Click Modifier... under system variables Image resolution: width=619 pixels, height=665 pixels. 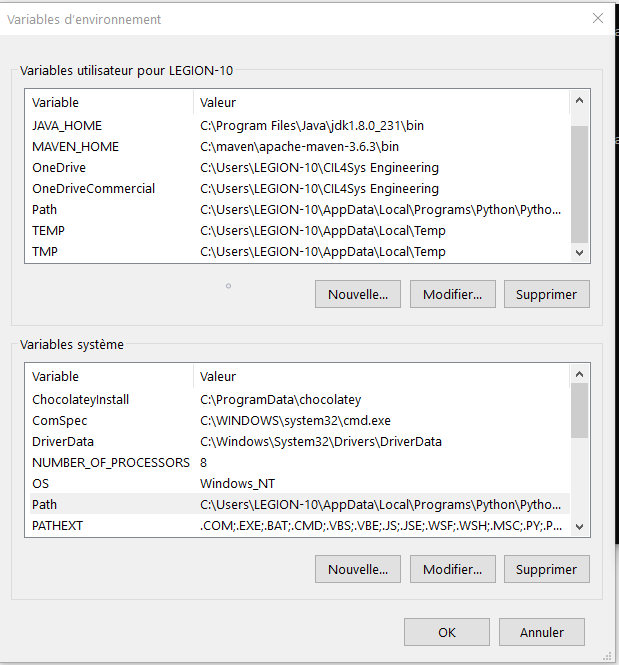click(452, 569)
